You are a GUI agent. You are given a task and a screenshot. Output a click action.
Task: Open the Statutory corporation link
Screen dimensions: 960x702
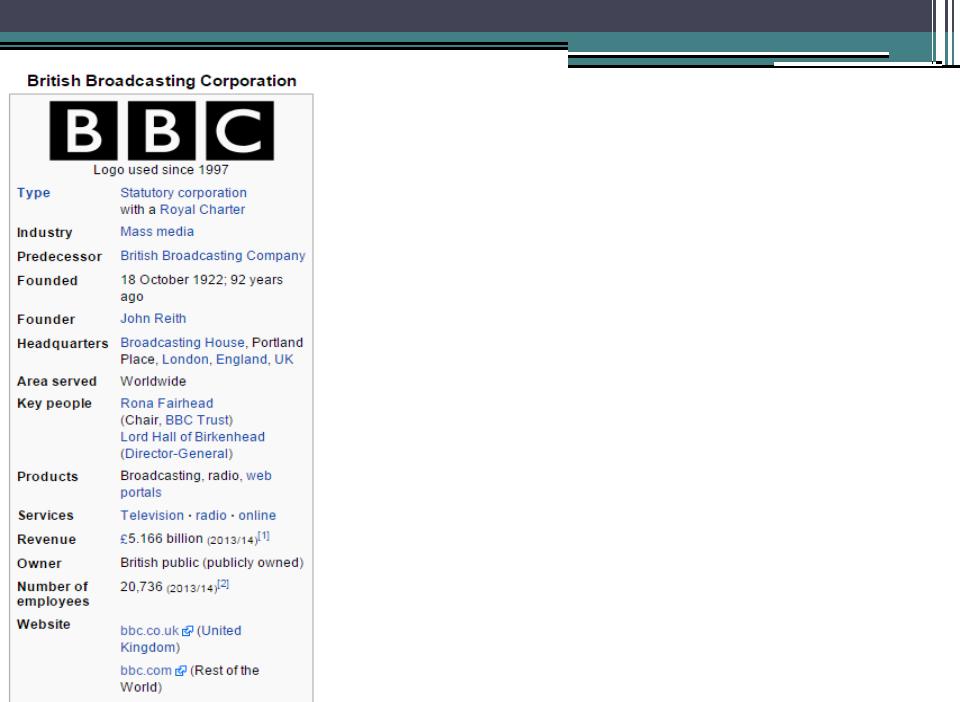click(x=183, y=193)
